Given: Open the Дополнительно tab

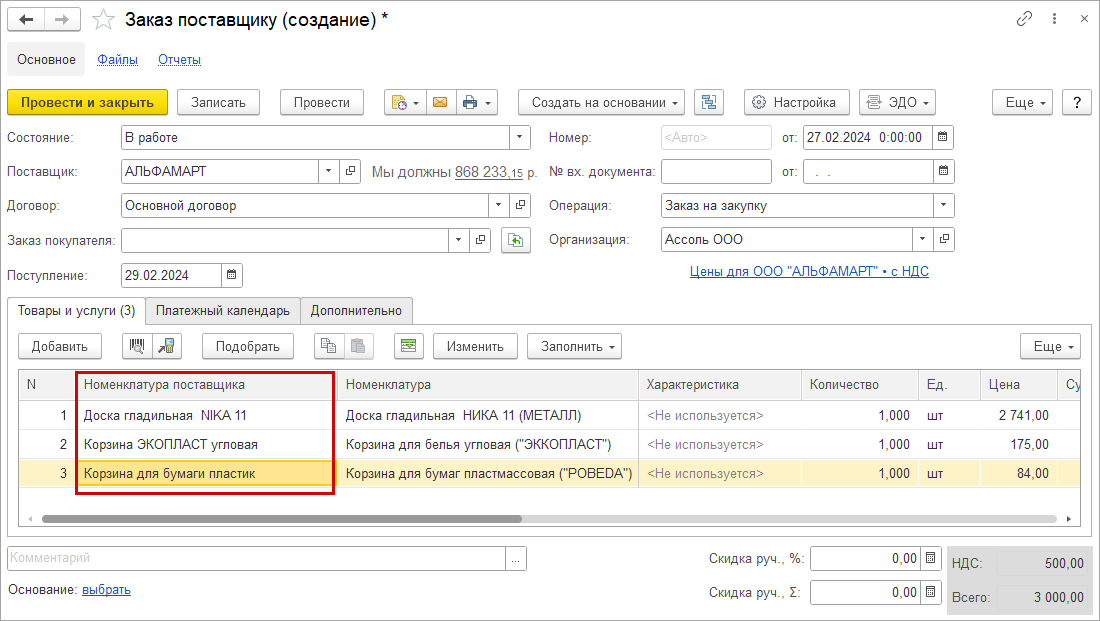Looking at the screenshot, I should 355,310.
